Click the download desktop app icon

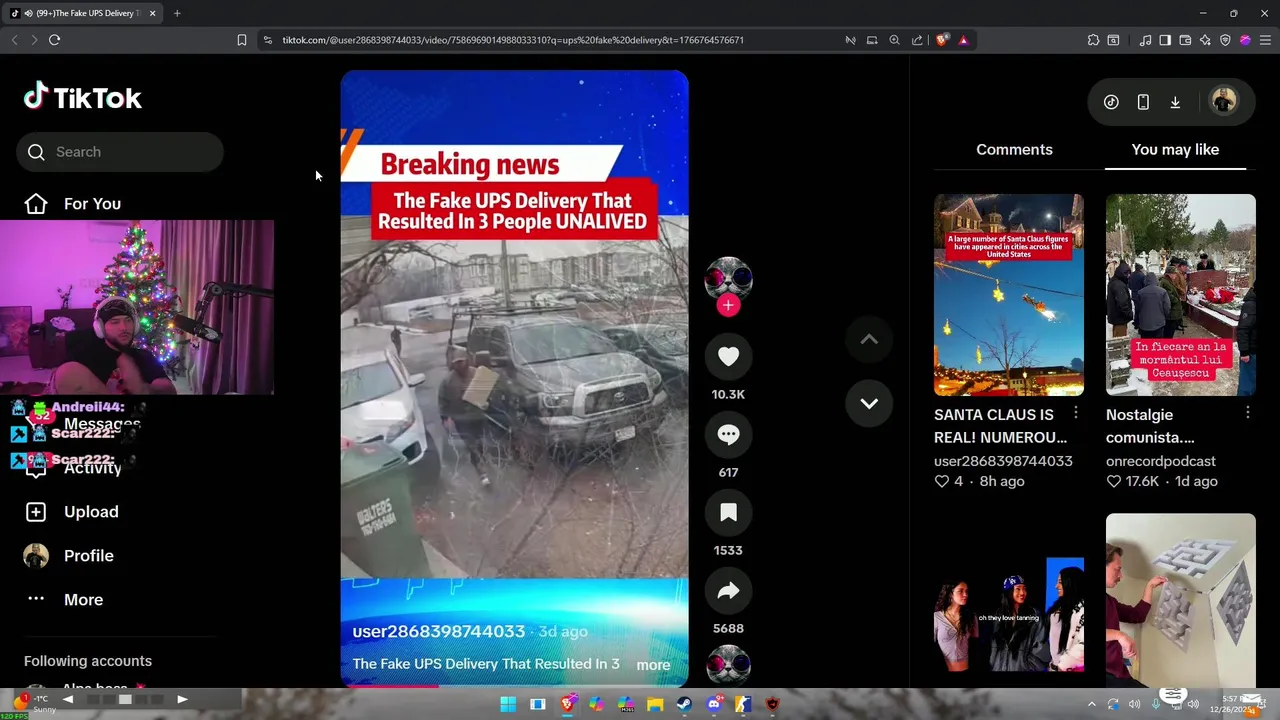coord(1175,102)
